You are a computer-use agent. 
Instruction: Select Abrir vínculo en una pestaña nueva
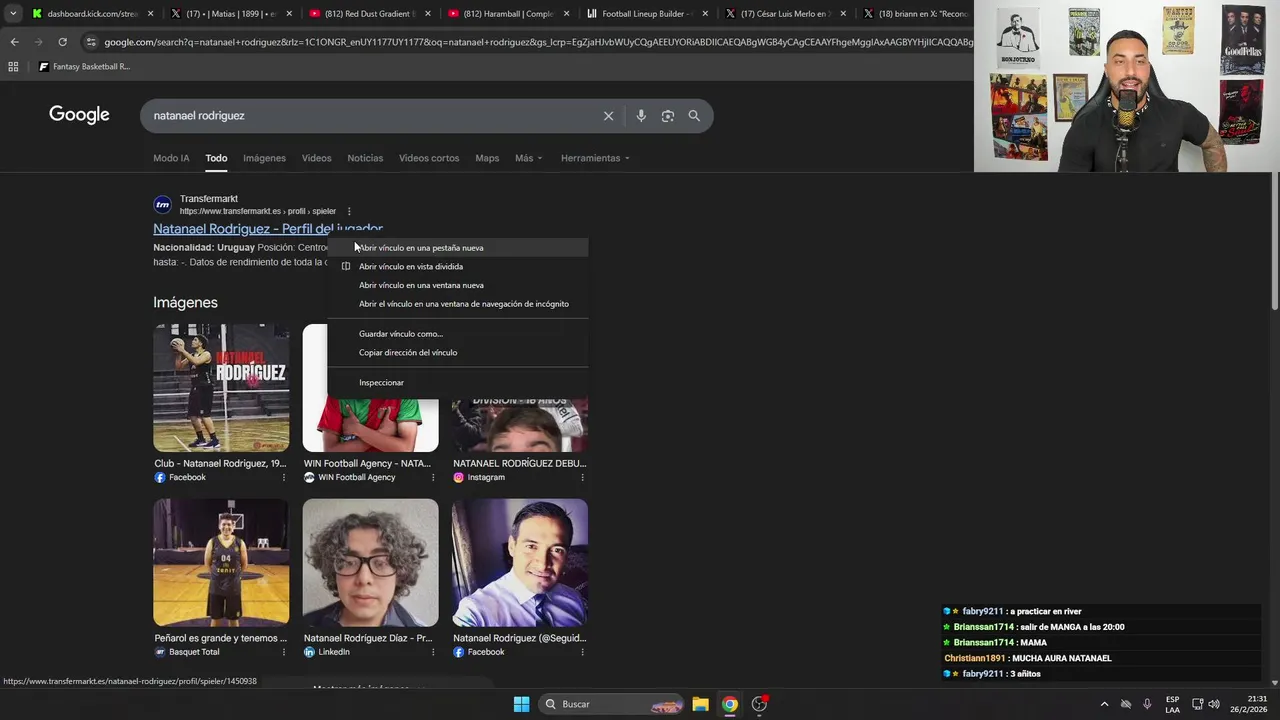[x=458, y=248]
